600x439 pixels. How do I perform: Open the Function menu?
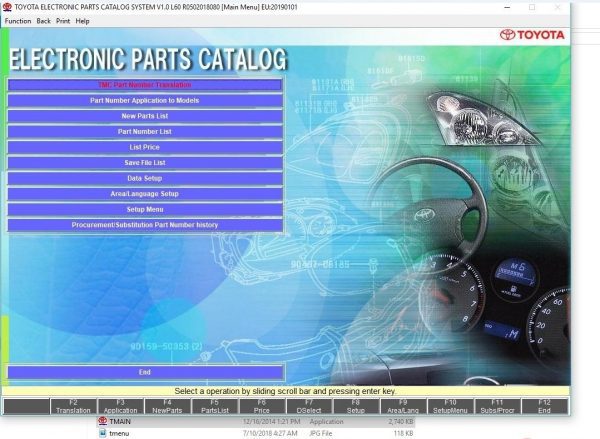click(18, 21)
